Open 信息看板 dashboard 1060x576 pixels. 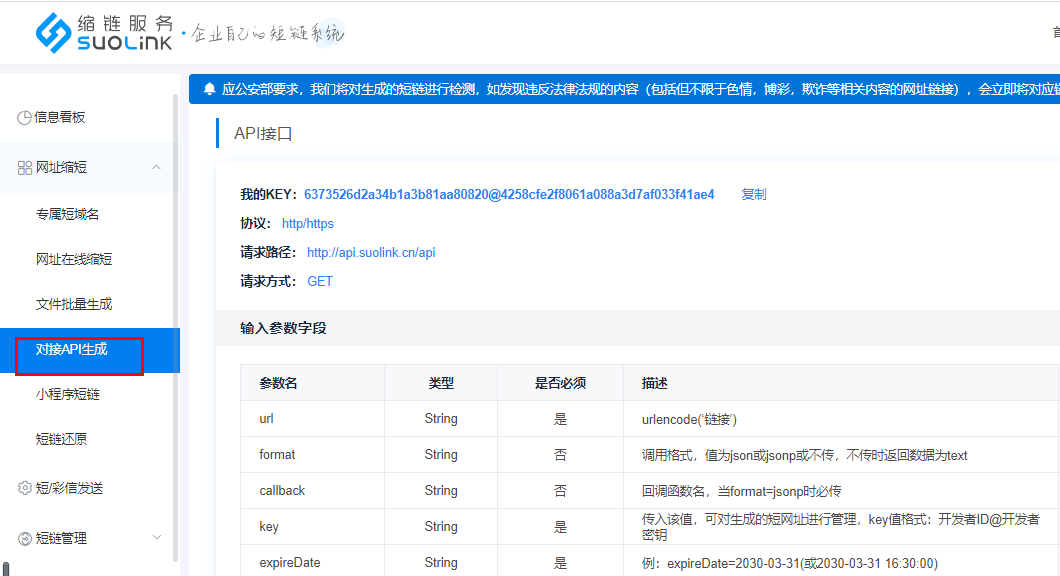click(x=59, y=117)
